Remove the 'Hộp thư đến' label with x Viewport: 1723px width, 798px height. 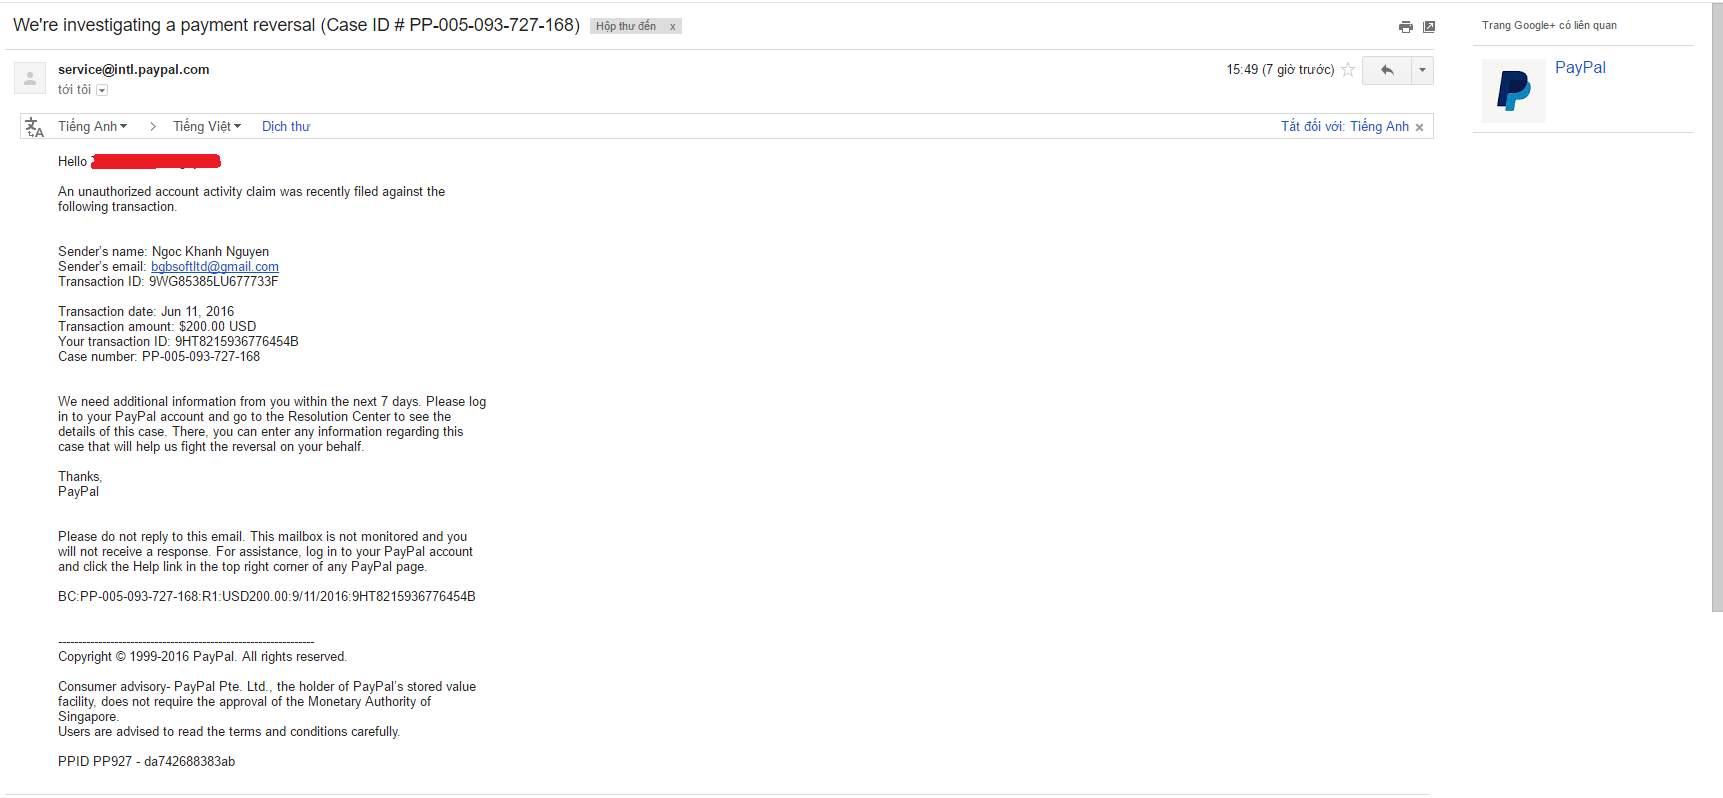pyautogui.click(x=673, y=27)
